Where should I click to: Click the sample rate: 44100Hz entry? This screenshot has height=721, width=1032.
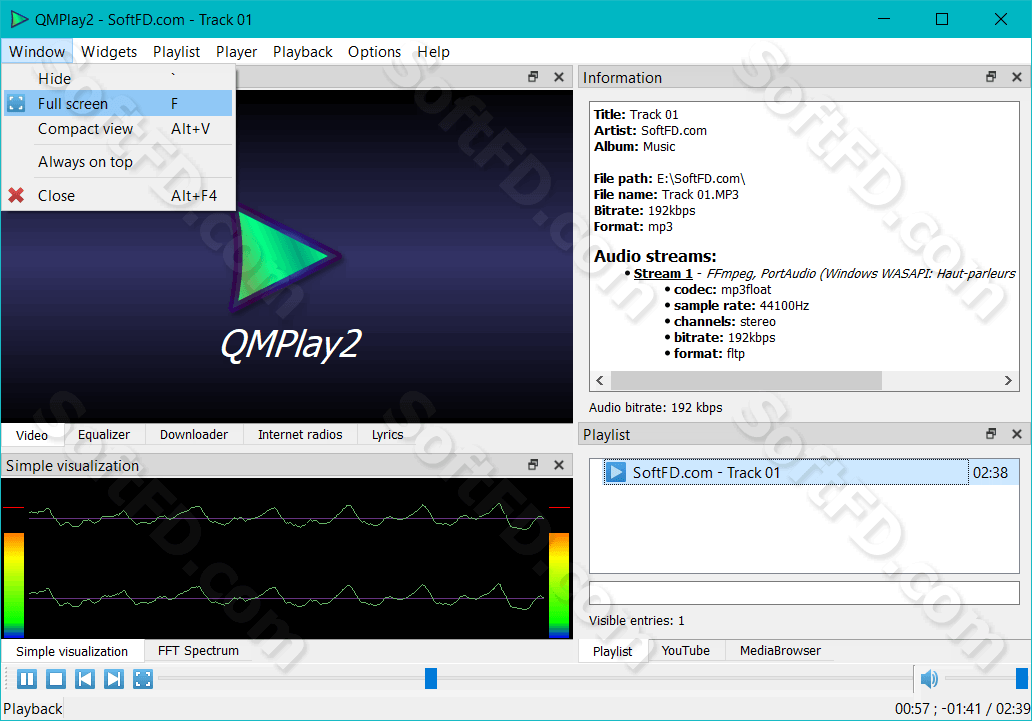tap(741, 306)
